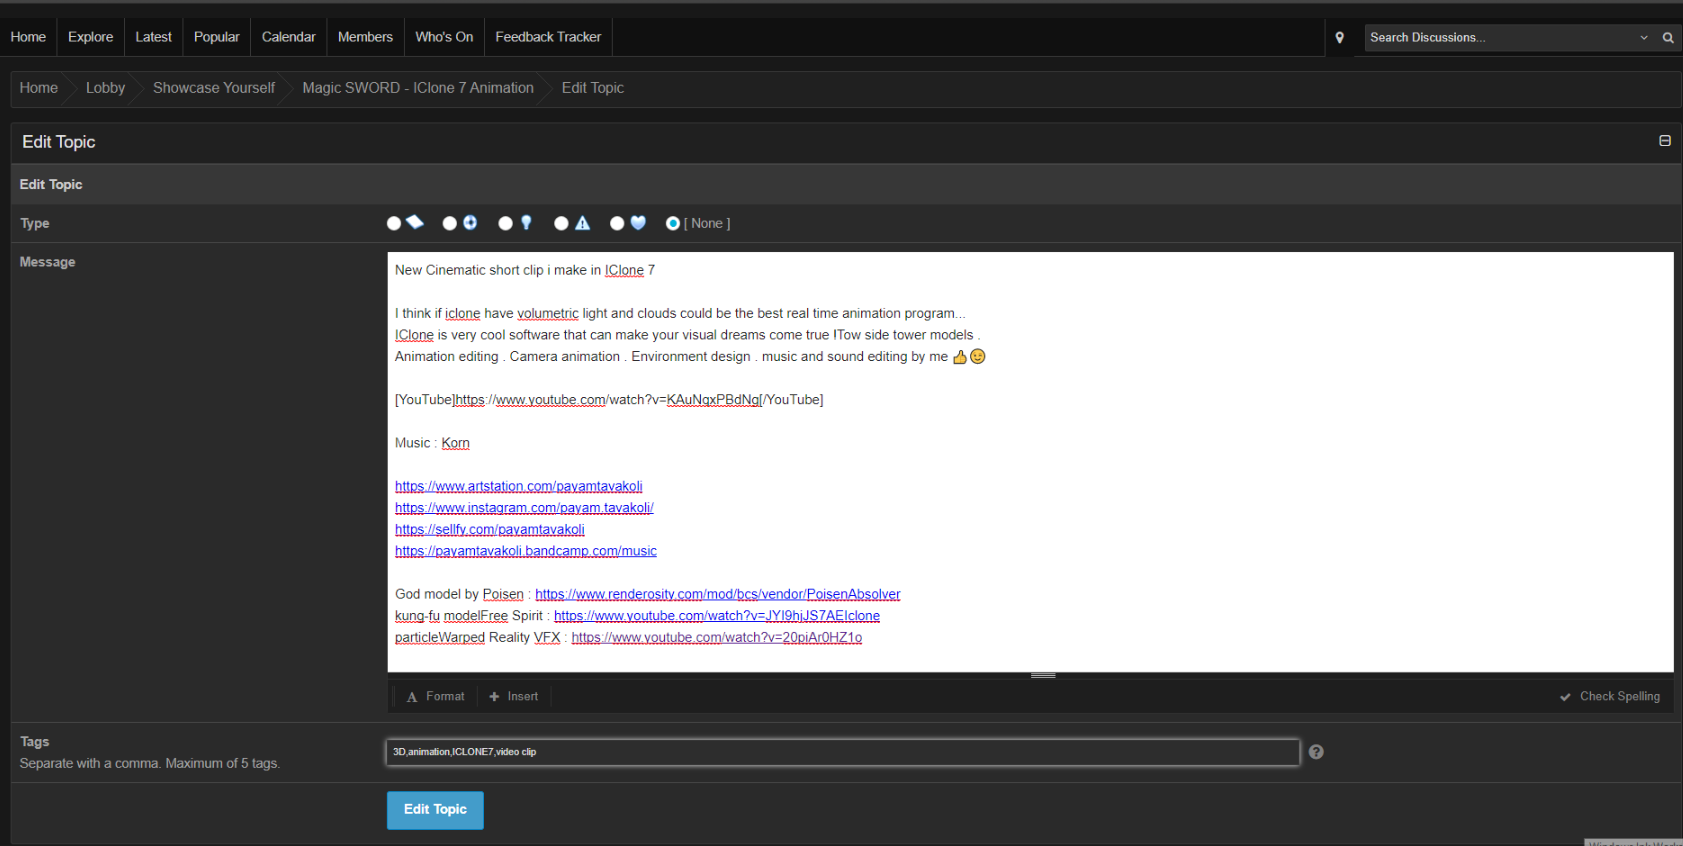Open Calendar in the top navigation
The width and height of the screenshot is (1683, 846).
pos(288,37)
